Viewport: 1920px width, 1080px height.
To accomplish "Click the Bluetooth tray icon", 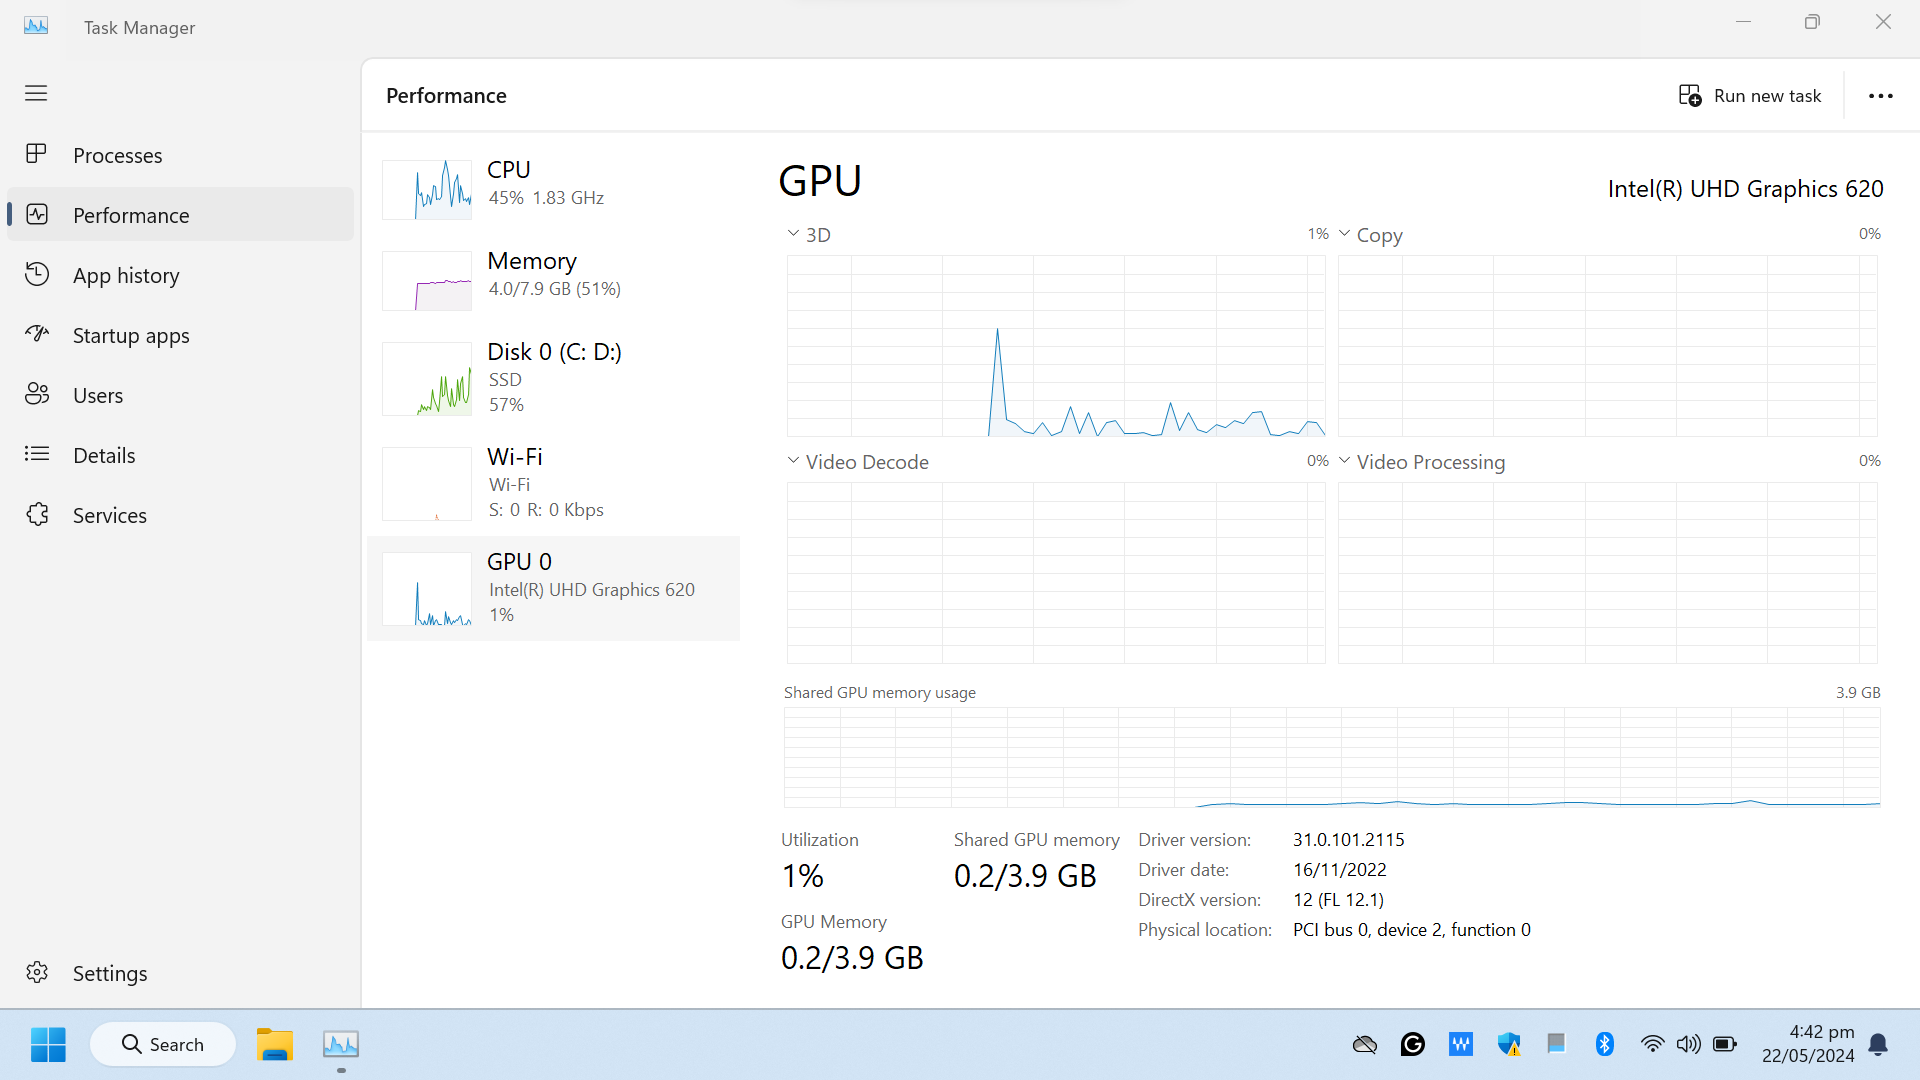I will [x=1604, y=1044].
